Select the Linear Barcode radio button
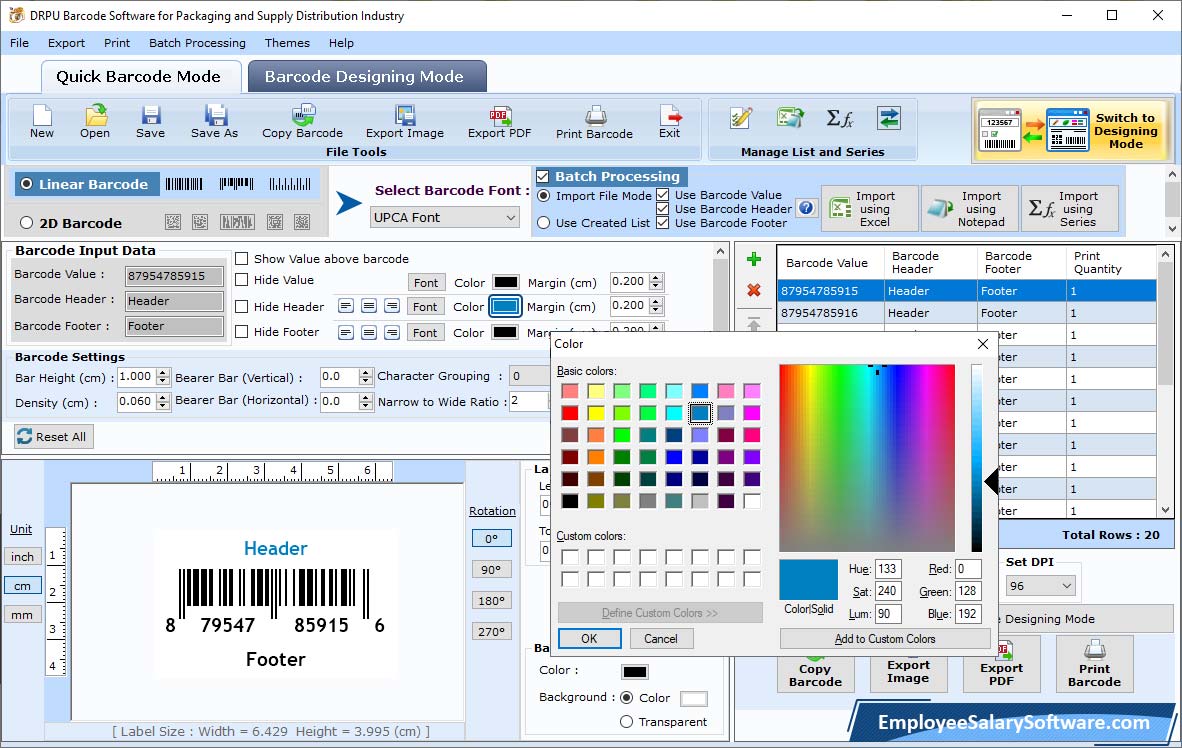1182x748 pixels. point(26,184)
